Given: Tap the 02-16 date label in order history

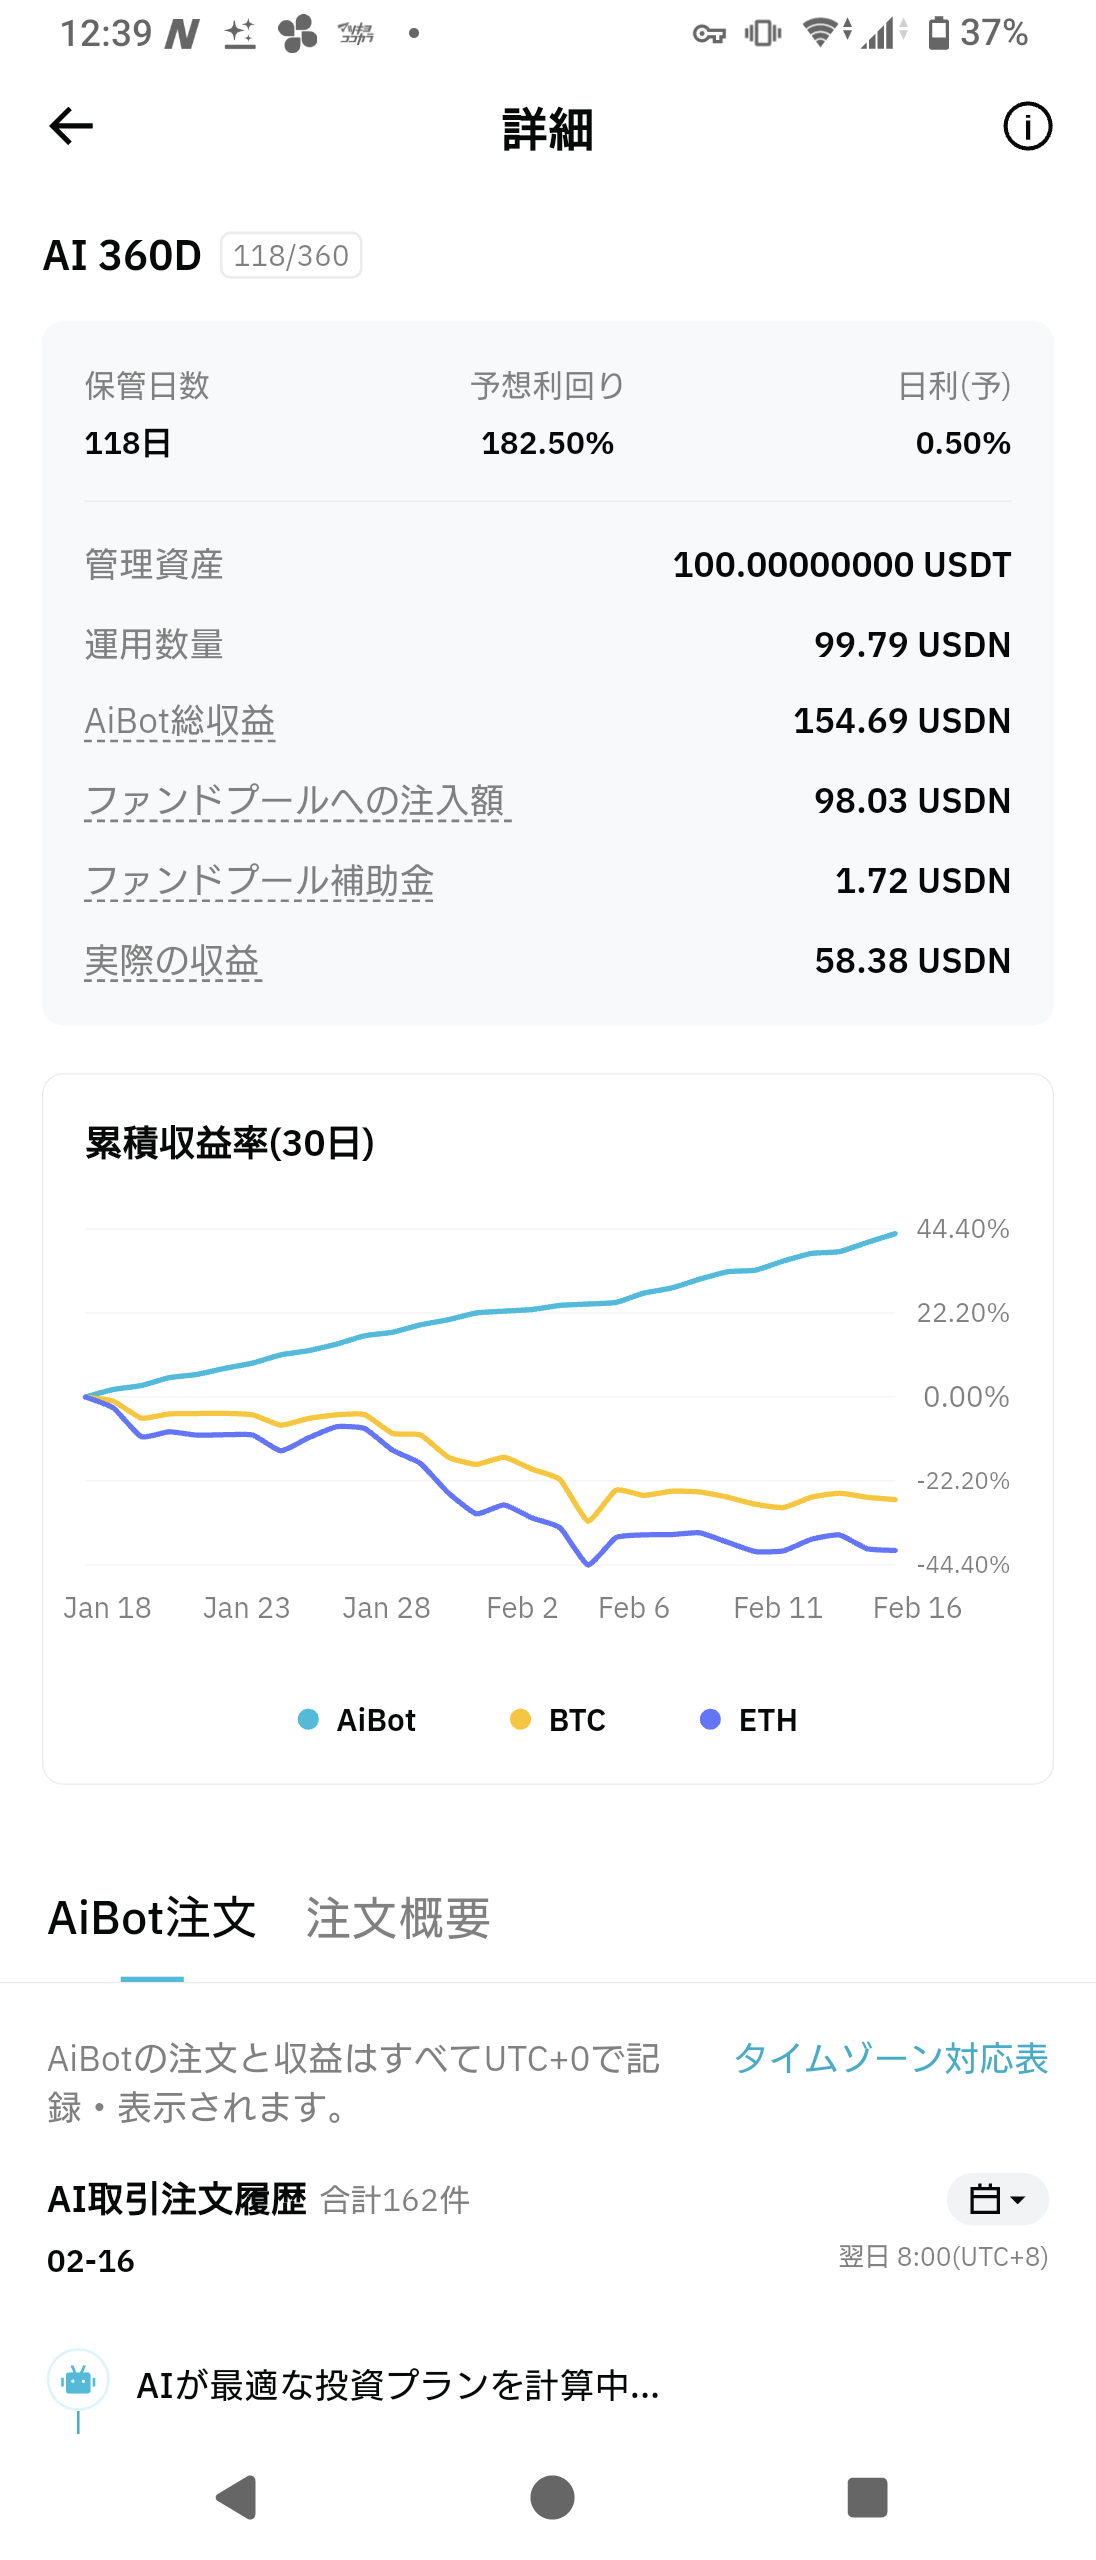Looking at the screenshot, I should (x=92, y=2261).
